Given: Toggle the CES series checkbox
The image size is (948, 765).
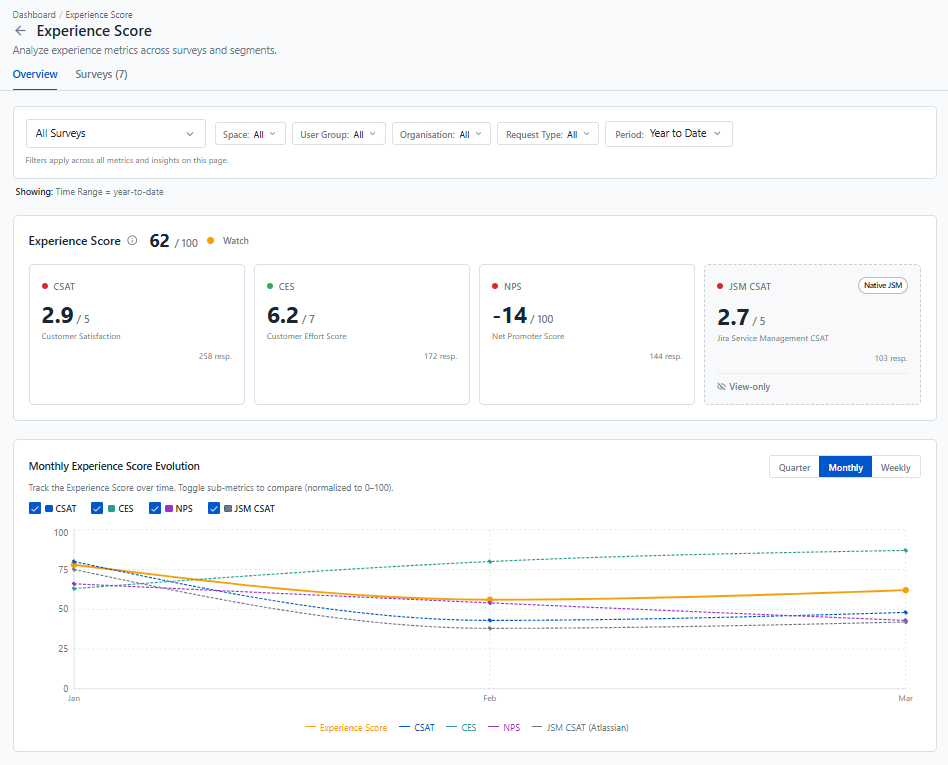Looking at the screenshot, I should point(97,508).
